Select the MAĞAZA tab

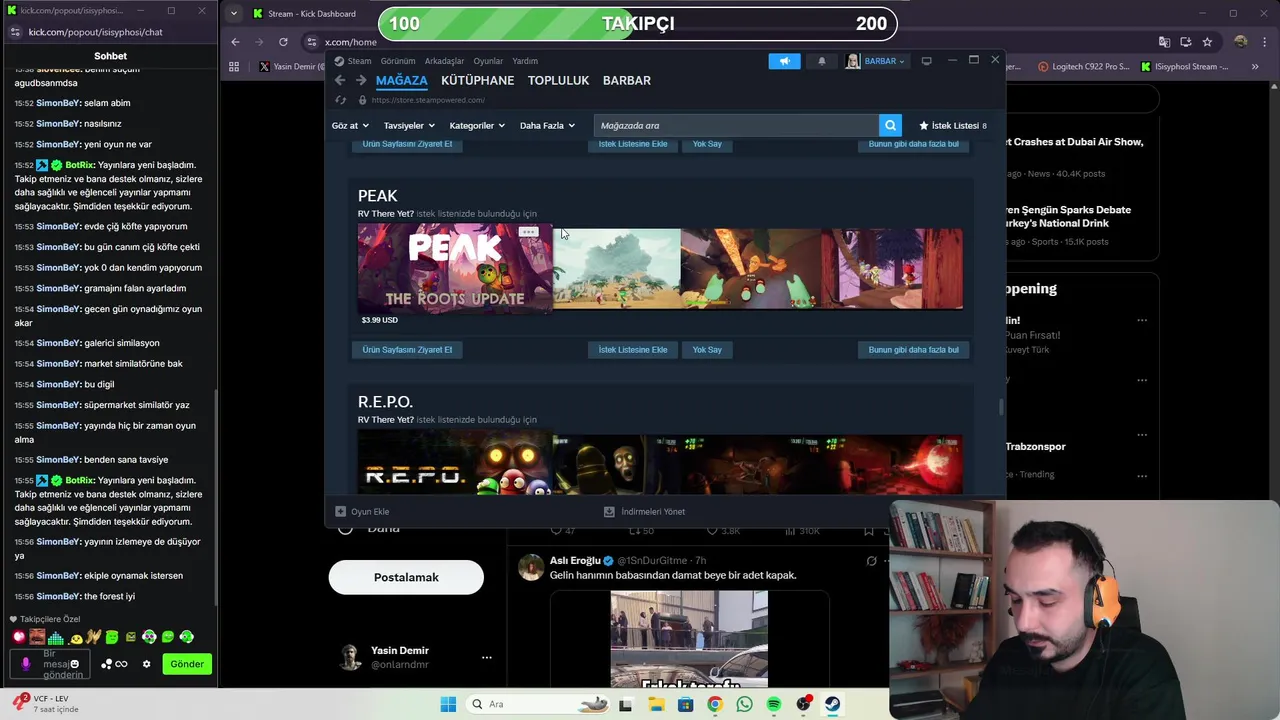(x=402, y=80)
